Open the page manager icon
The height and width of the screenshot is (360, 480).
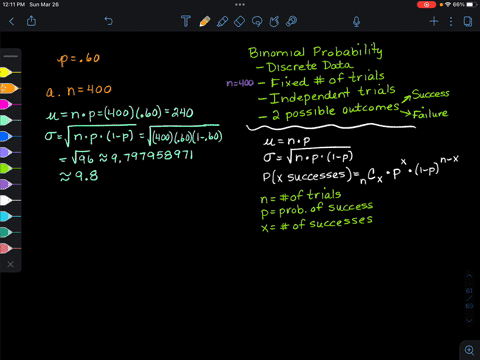(x=468, y=21)
